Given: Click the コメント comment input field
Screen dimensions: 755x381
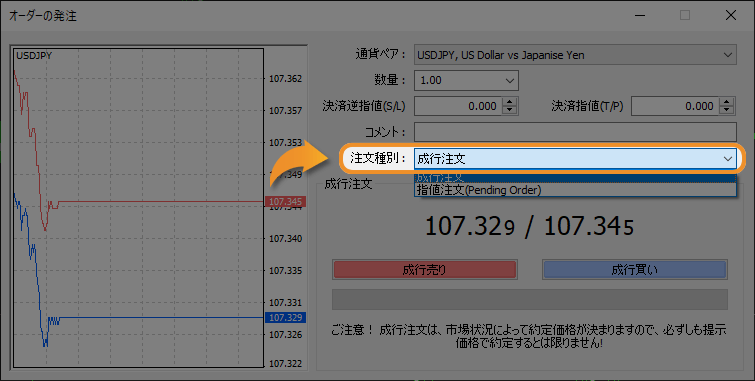Looking at the screenshot, I should pyautogui.click(x=575, y=132).
